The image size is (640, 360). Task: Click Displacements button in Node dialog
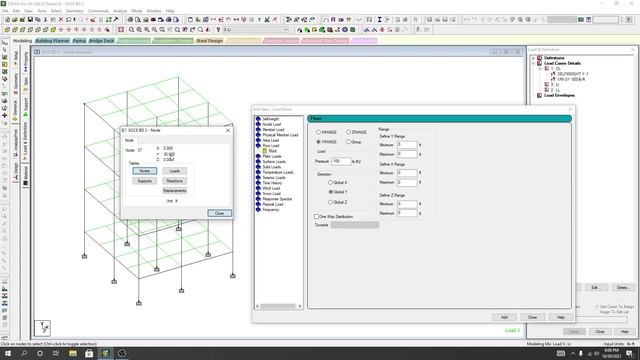175,191
